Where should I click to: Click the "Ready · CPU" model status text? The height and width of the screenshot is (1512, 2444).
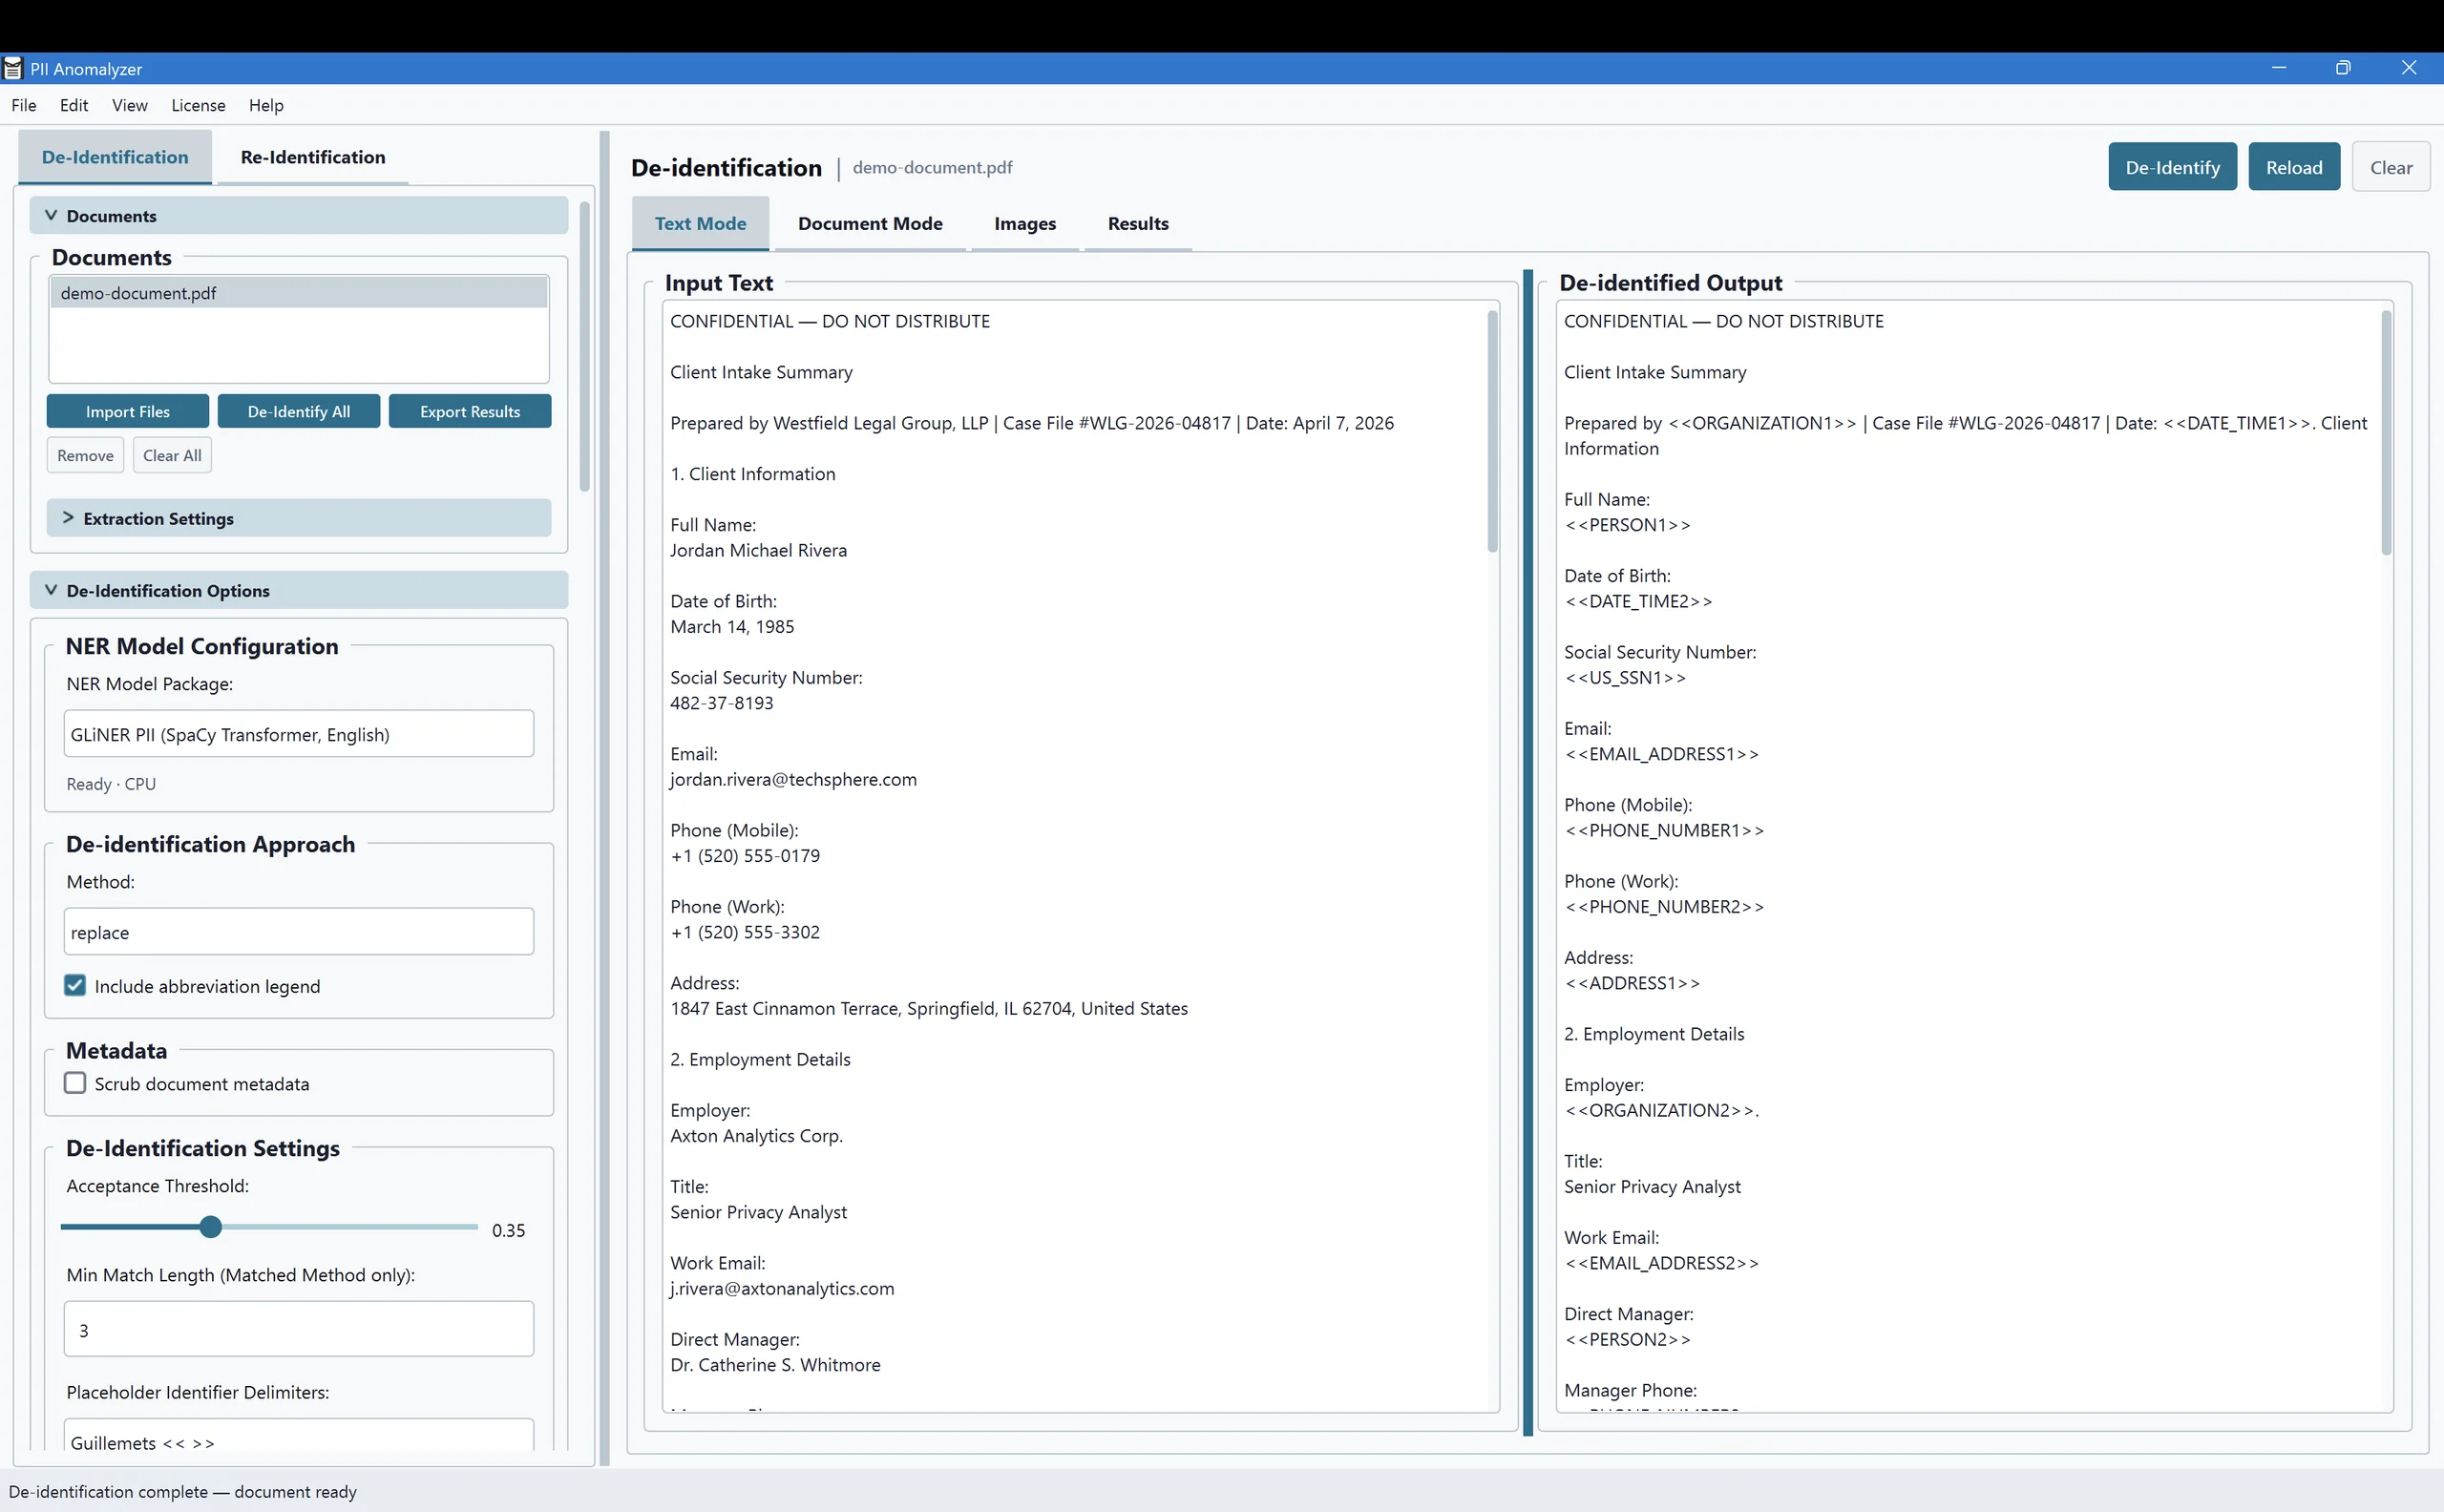pos(111,784)
